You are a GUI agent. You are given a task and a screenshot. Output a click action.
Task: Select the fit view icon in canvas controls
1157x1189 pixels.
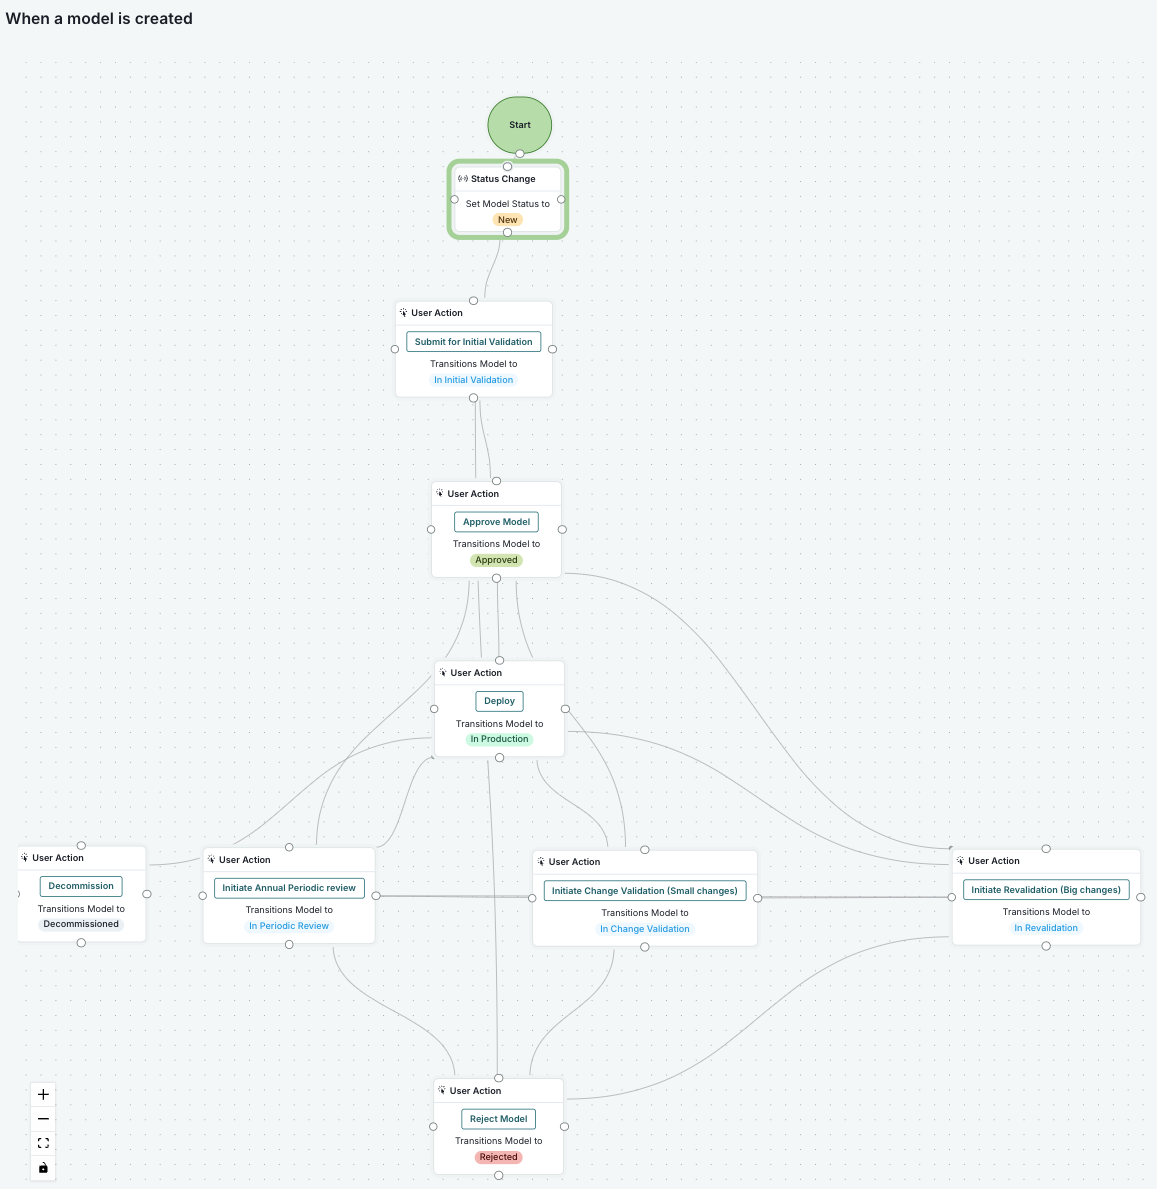pos(42,1143)
